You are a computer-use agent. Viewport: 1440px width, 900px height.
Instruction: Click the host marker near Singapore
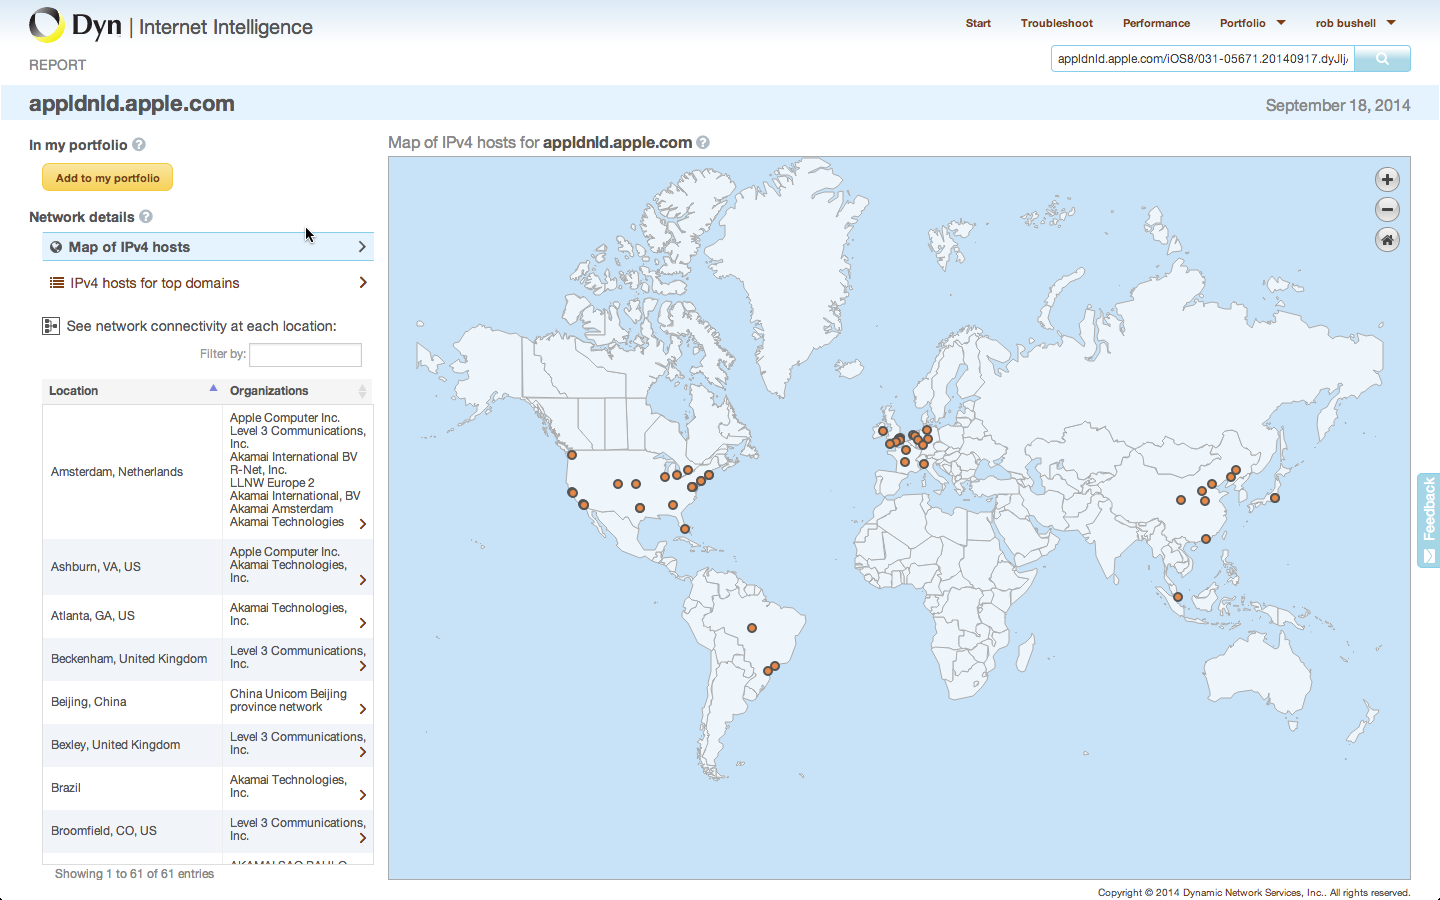pyautogui.click(x=1178, y=597)
